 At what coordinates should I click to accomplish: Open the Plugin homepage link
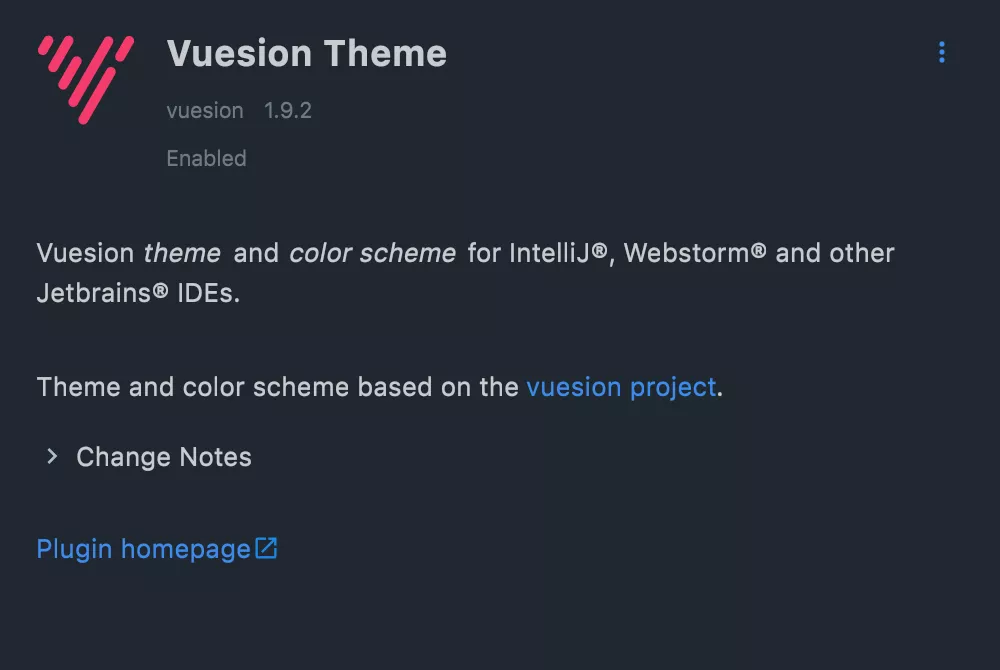pyautogui.click(x=143, y=549)
